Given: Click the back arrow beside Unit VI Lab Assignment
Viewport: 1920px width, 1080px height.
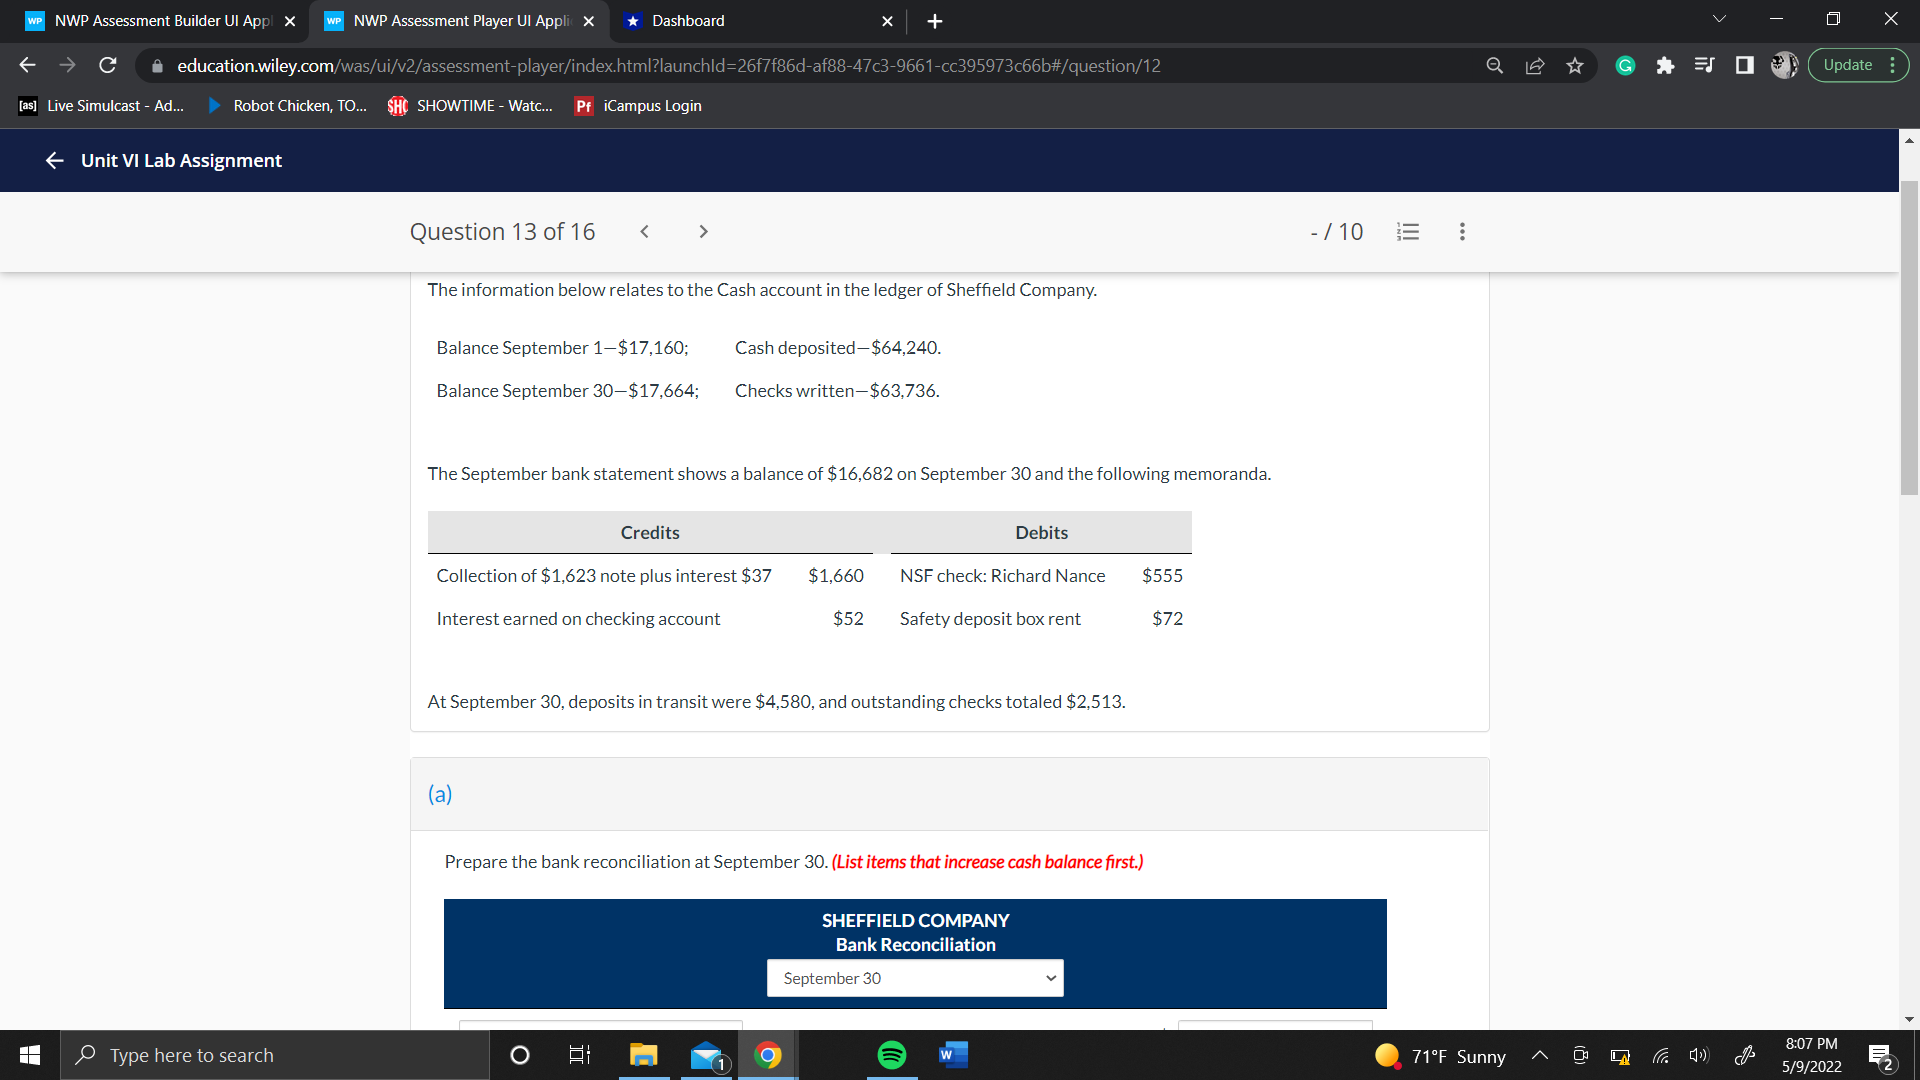Looking at the screenshot, I should (x=54, y=160).
